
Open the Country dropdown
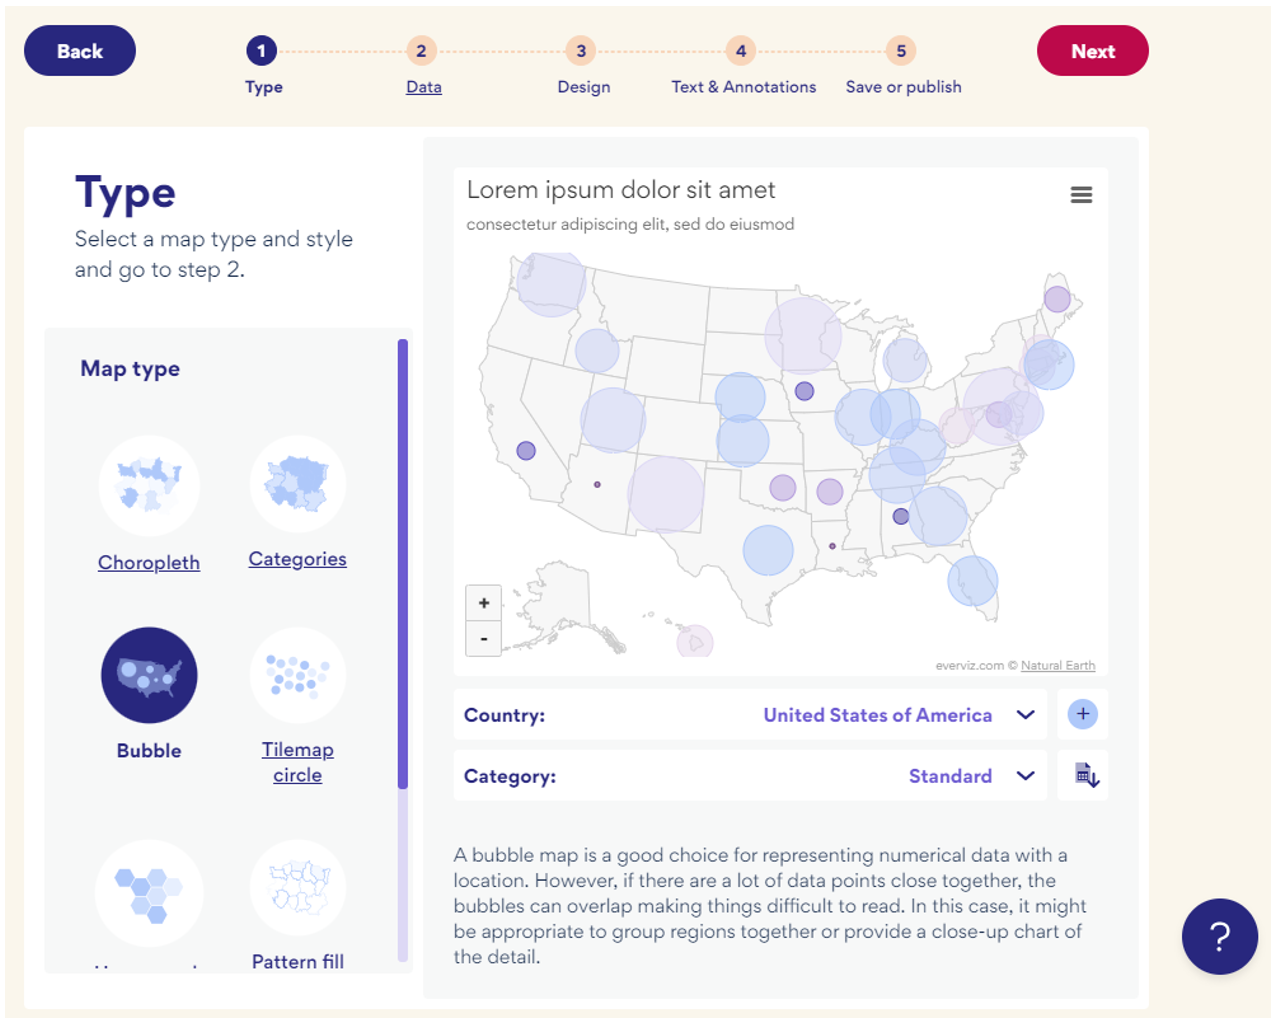click(x=1024, y=714)
